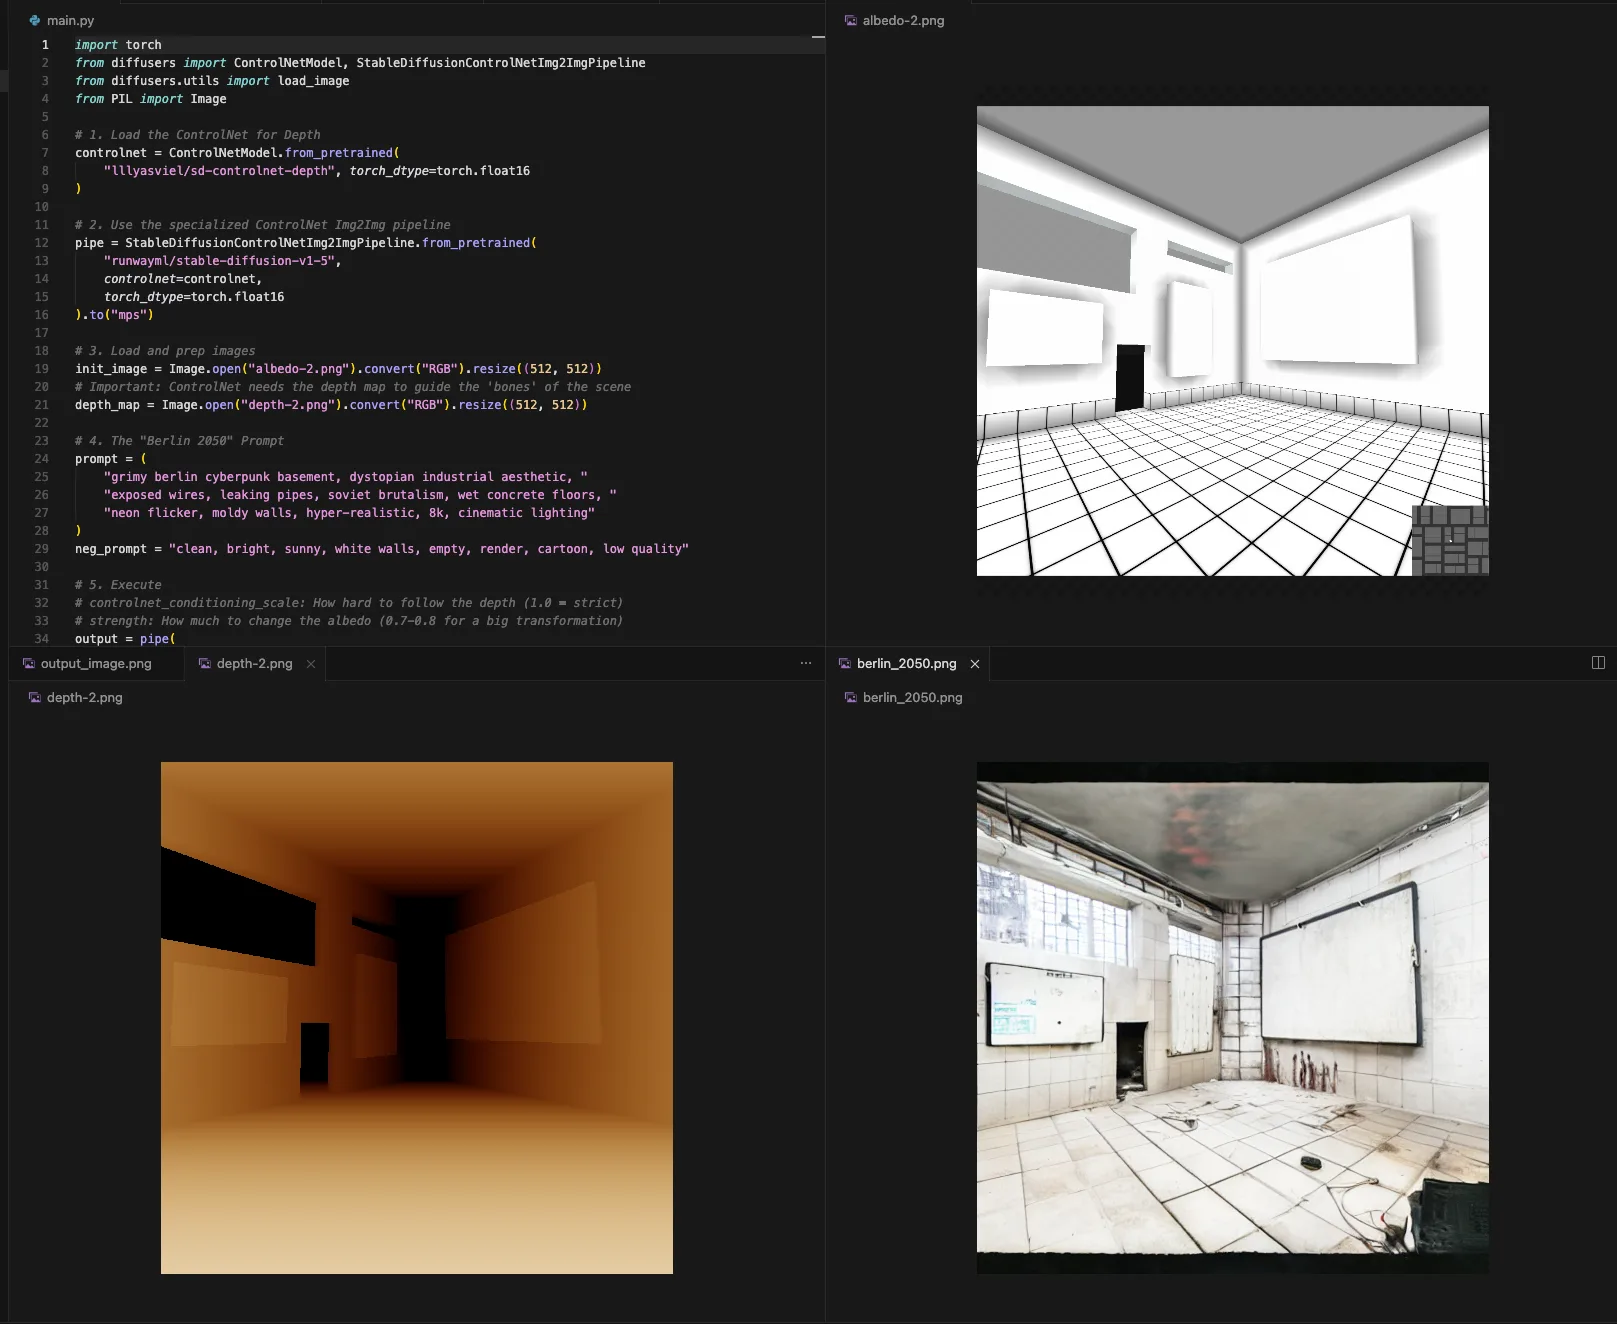Switch to the output_image.png tab
Viewport: 1617px width, 1324px height.
95,663
